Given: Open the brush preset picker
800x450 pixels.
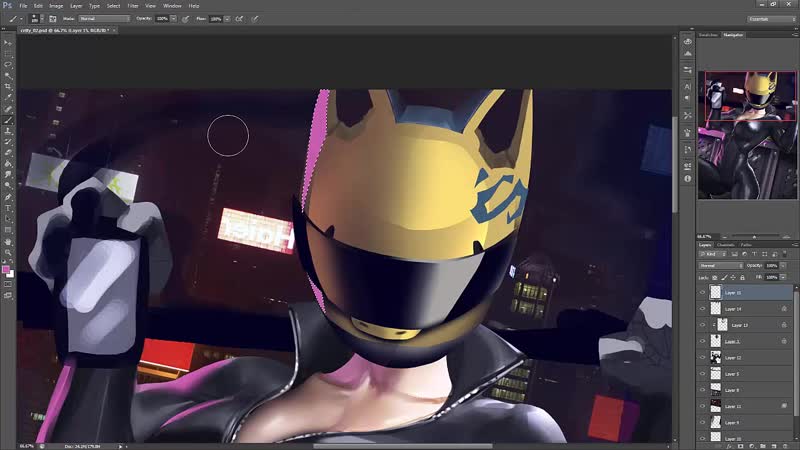Looking at the screenshot, I should pos(35,19).
